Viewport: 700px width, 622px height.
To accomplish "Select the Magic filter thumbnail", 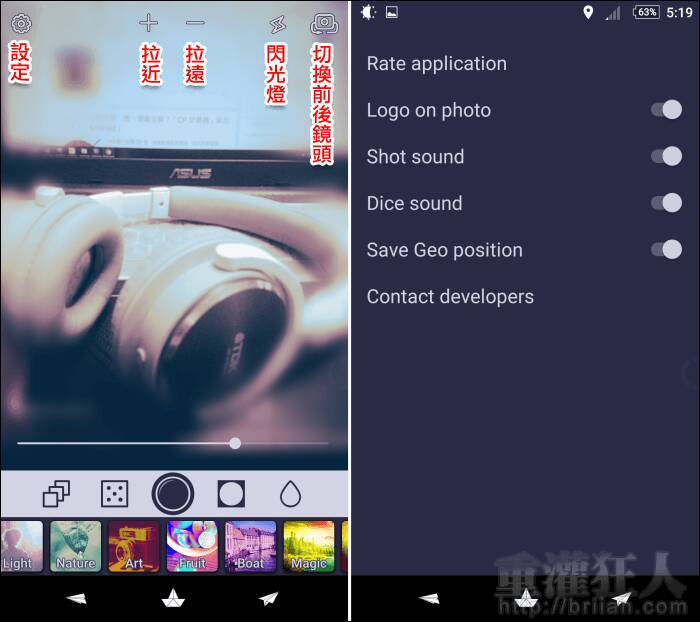I will click(309, 546).
